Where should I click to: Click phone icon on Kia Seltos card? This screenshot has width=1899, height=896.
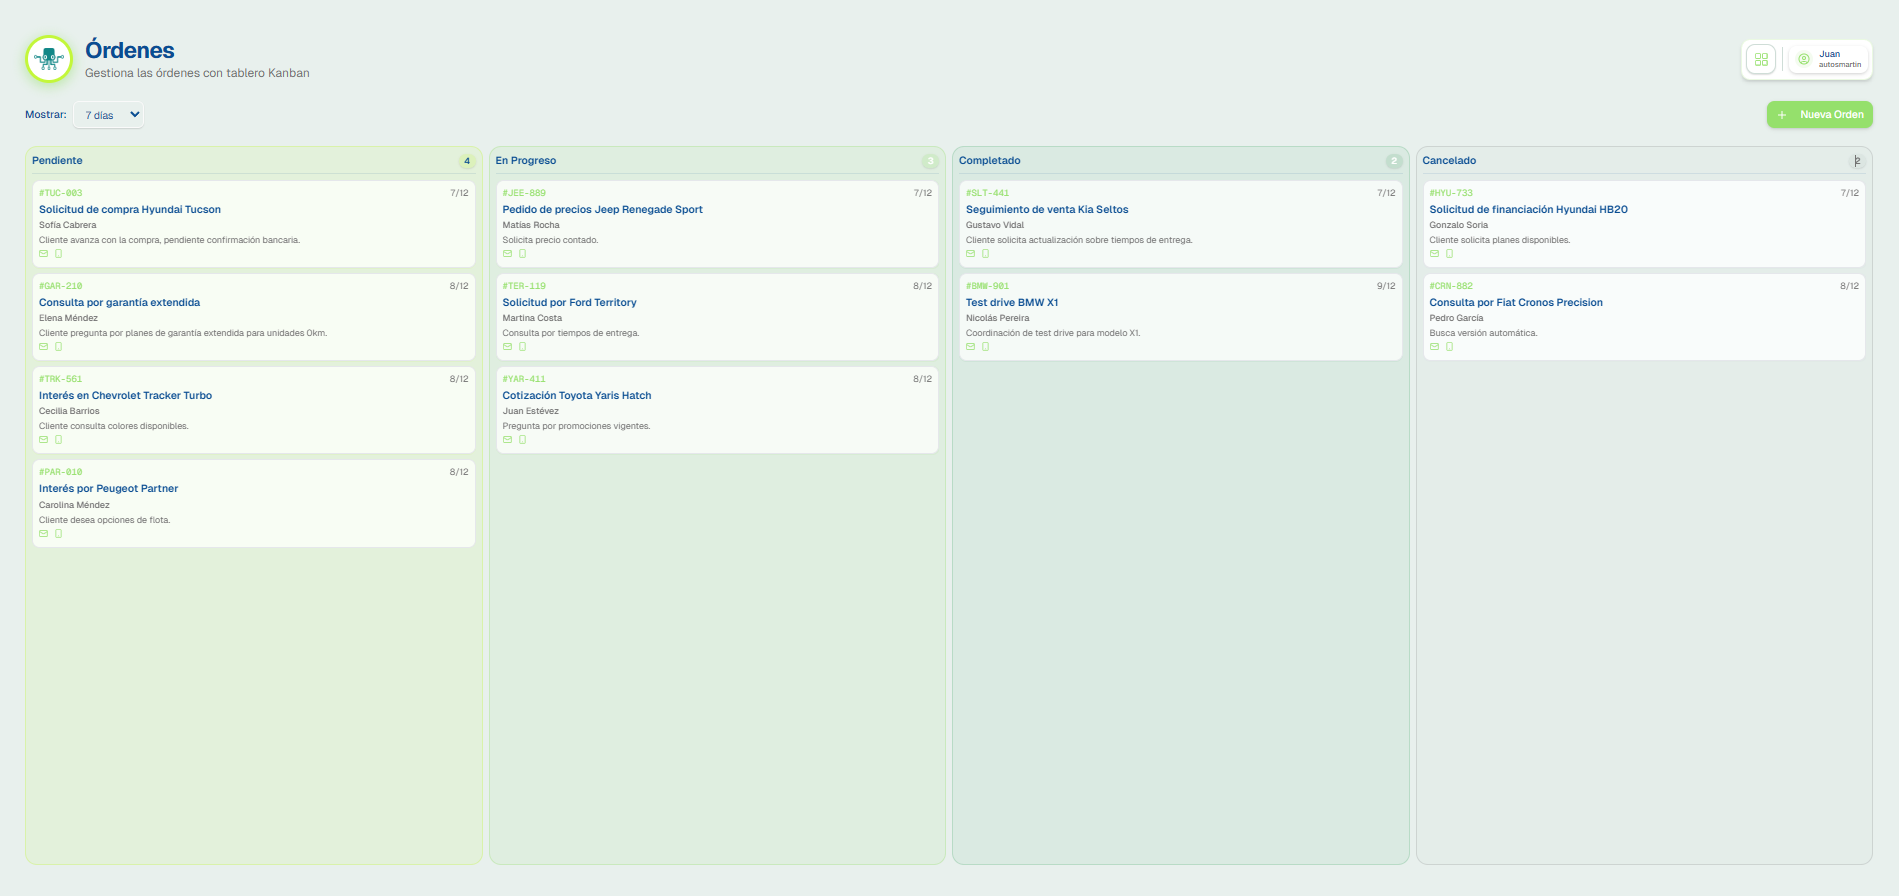pos(985,254)
